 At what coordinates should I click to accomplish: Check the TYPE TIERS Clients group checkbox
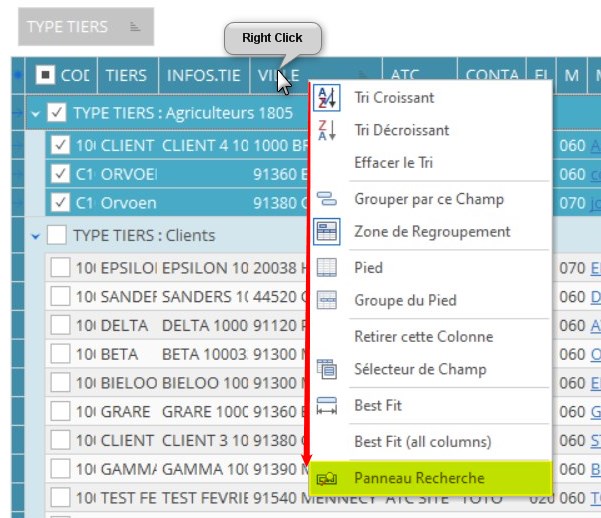(x=58, y=236)
